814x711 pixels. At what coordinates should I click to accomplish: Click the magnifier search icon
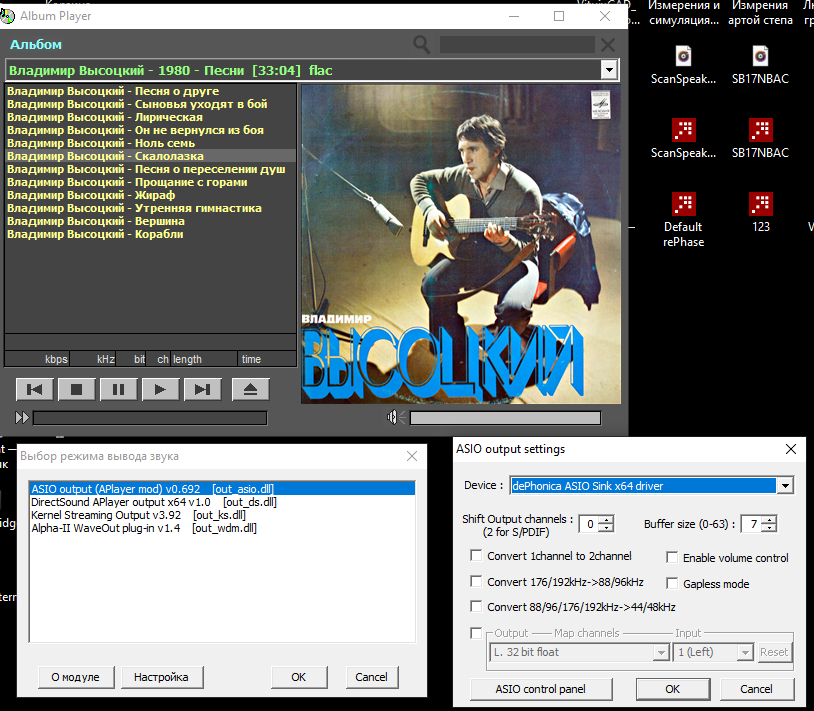tap(421, 45)
